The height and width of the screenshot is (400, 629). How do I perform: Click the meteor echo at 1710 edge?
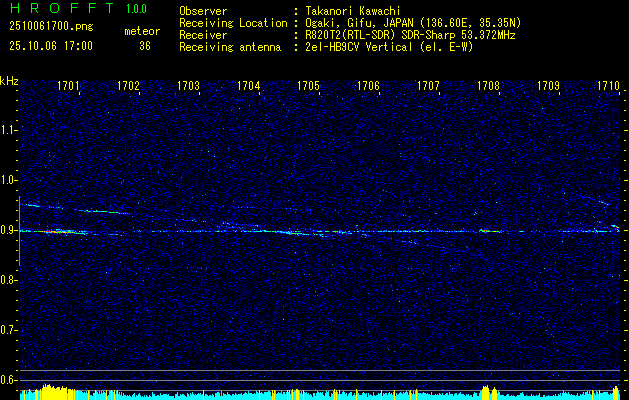click(x=615, y=228)
